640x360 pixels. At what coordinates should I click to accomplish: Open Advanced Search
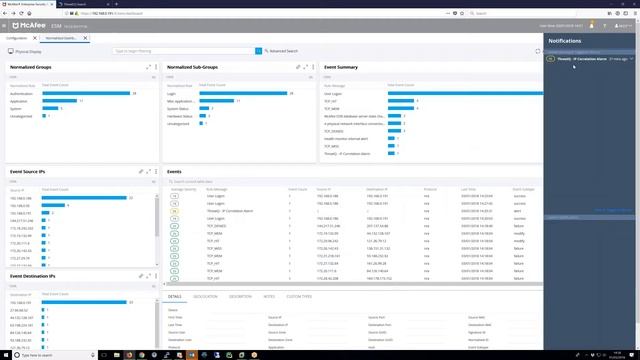(281, 51)
